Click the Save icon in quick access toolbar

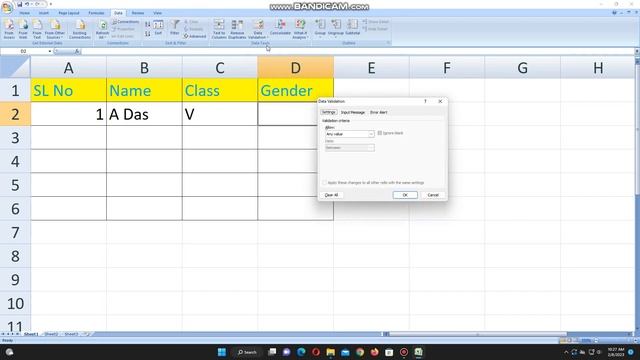[x=19, y=4]
